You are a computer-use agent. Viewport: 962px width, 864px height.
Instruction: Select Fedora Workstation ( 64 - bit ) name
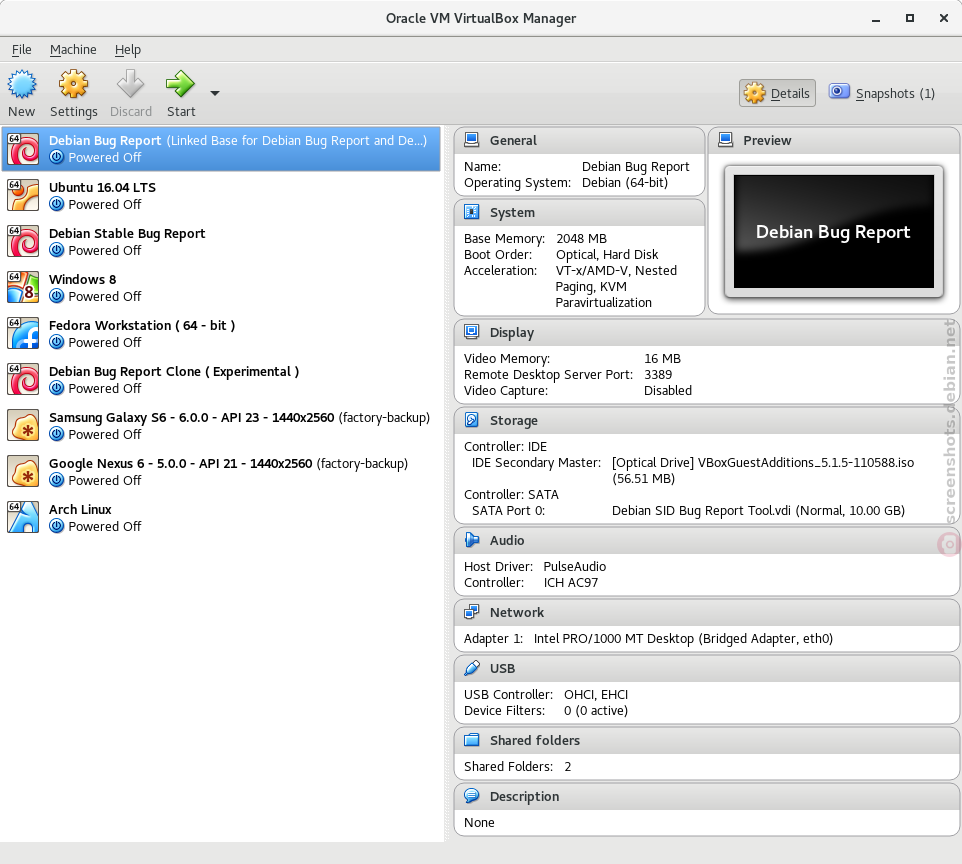click(142, 325)
